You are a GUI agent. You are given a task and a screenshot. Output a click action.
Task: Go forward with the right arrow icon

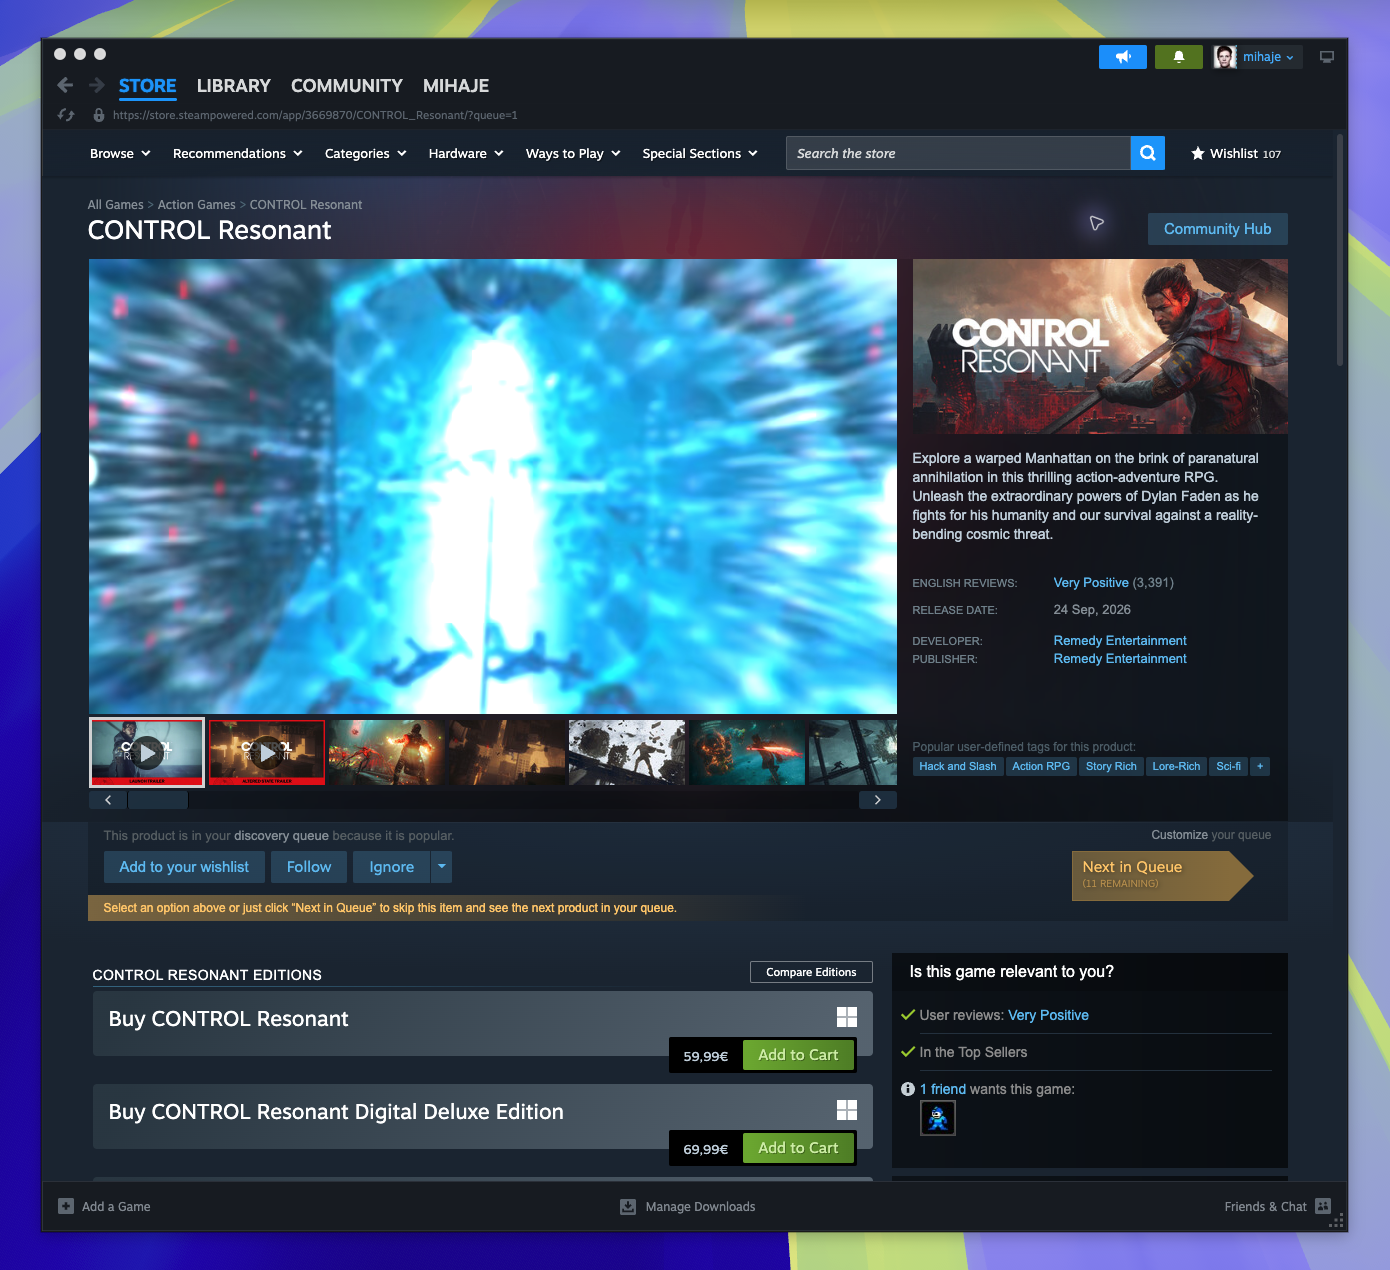click(x=97, y=85)
